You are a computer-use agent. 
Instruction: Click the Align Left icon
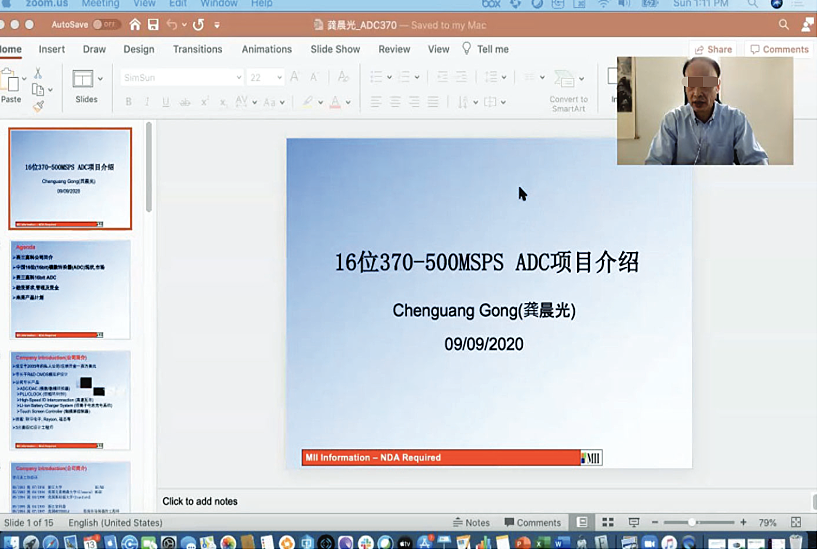[376, 102]
